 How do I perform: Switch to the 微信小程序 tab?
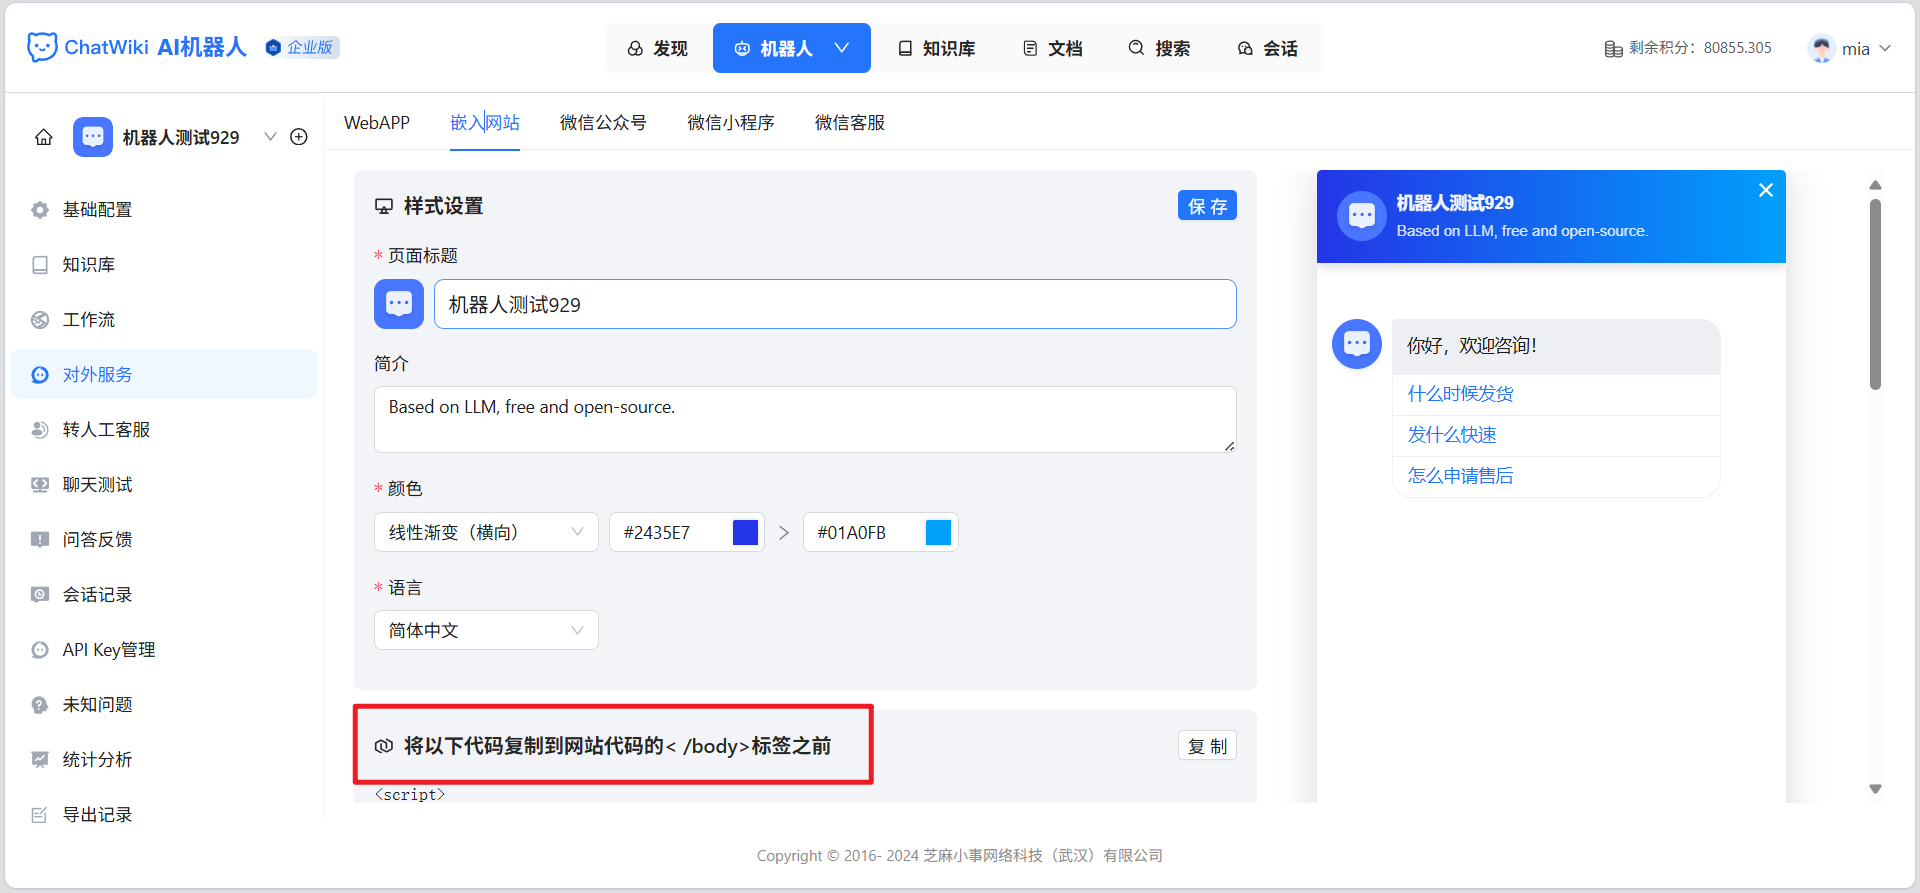(x=731, y=122)
